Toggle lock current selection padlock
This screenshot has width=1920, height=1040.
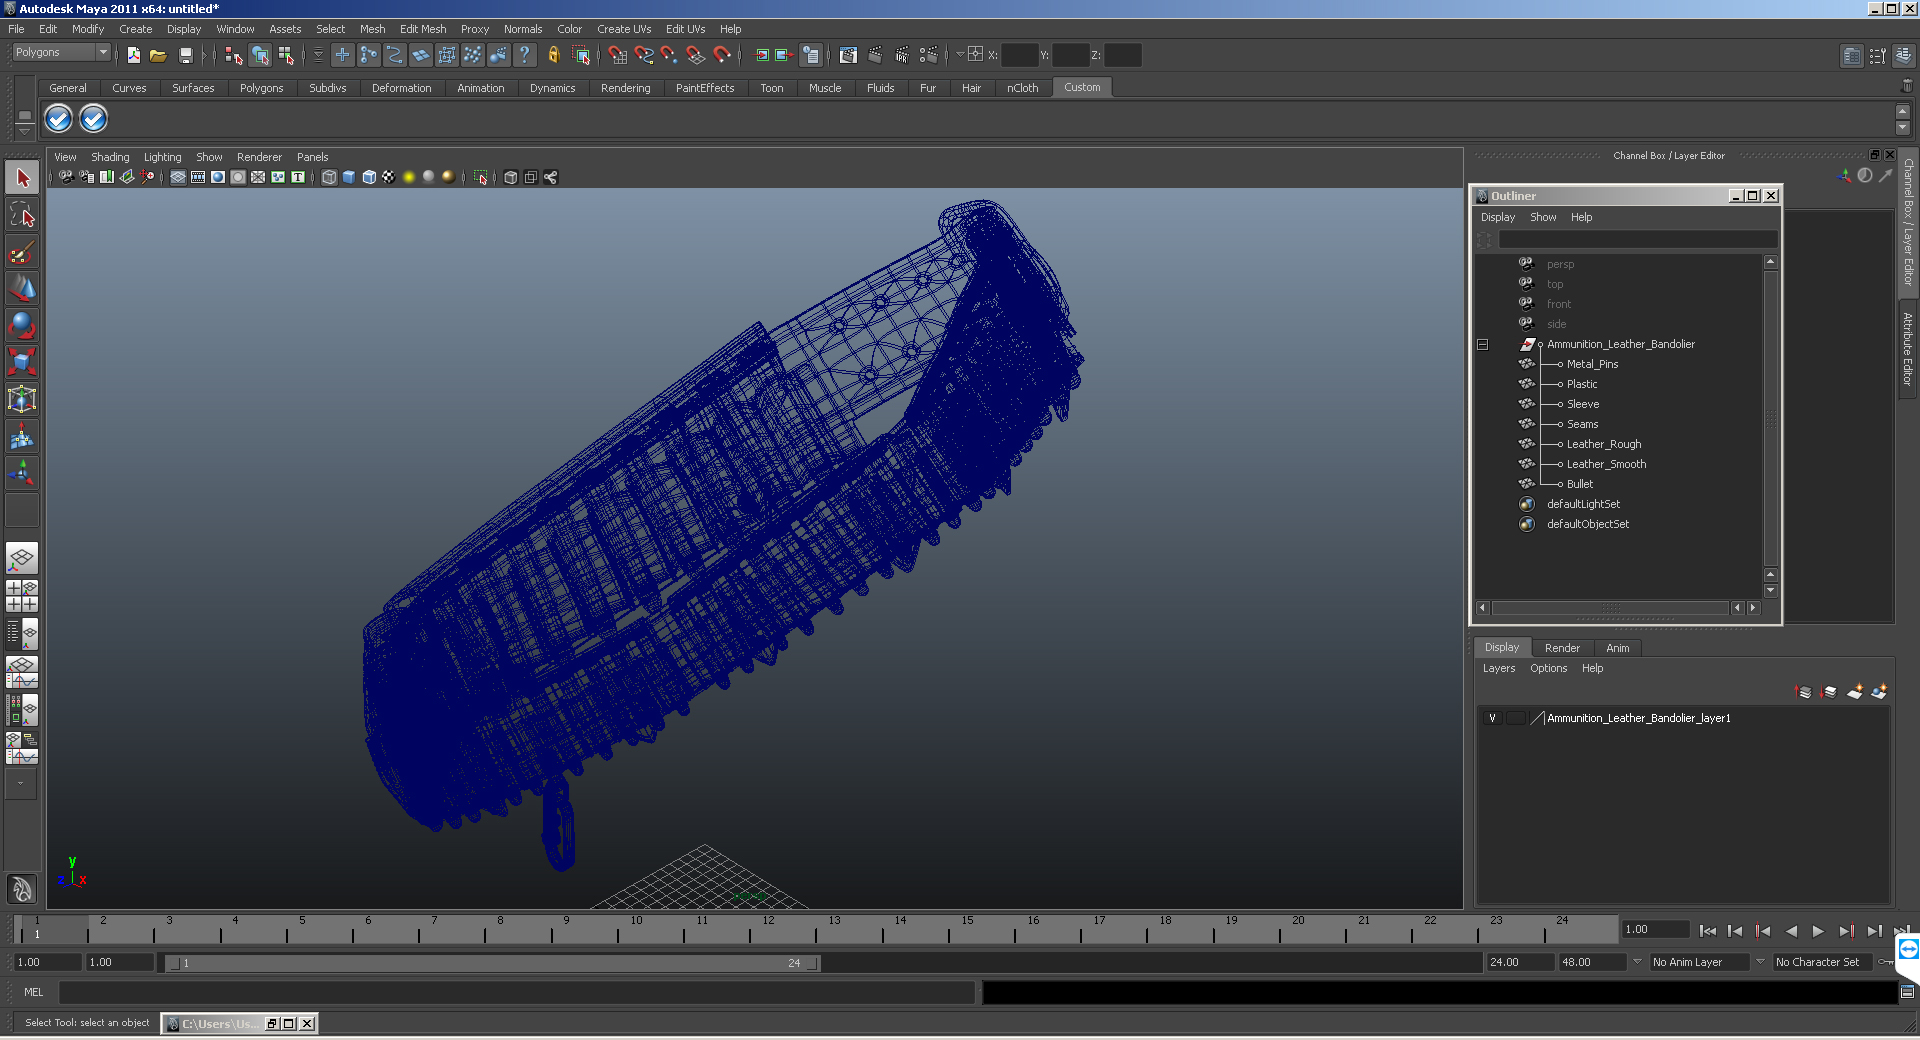click(553, 55)
